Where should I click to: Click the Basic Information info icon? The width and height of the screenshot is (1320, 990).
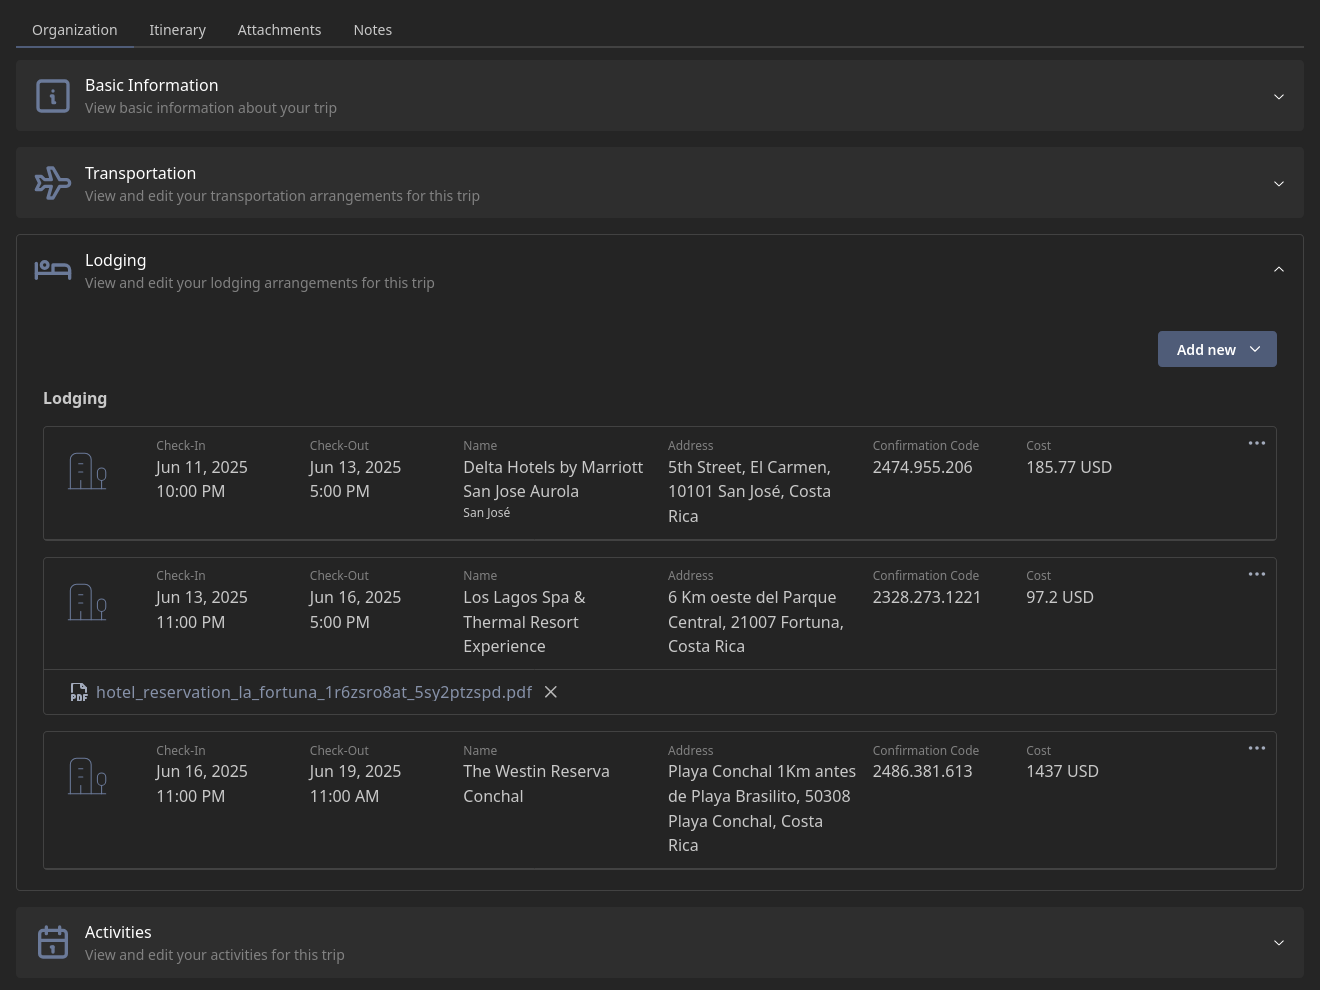[53, 96]
